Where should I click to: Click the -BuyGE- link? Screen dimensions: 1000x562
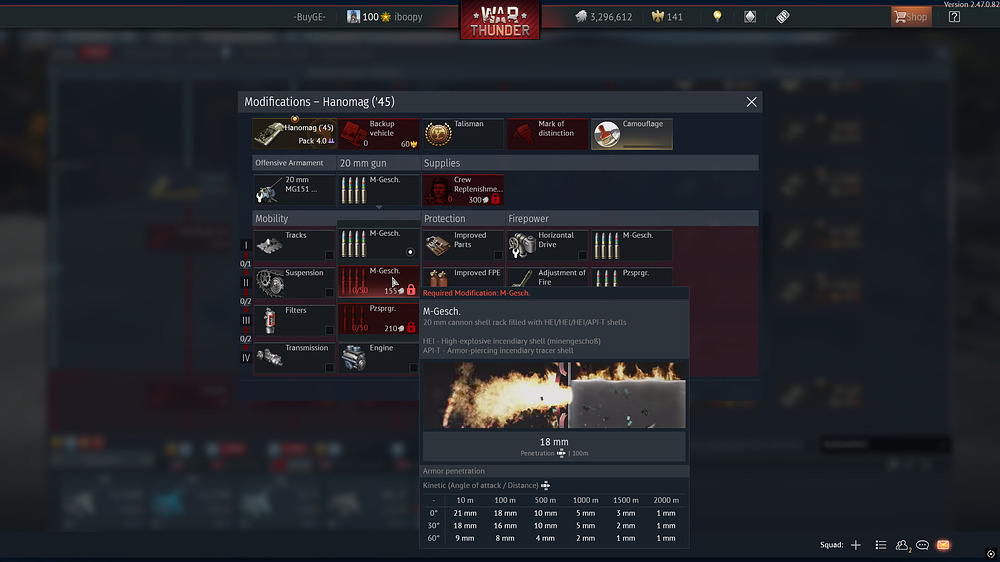tap(309, 17)
